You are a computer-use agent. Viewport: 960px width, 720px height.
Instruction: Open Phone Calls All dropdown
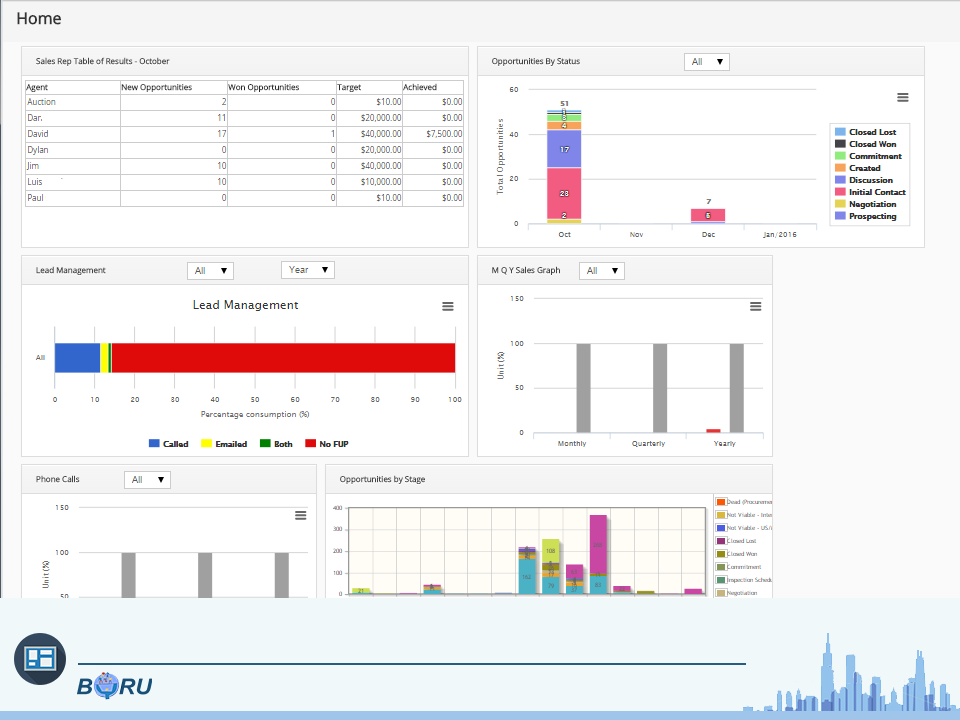pos(147,480)
